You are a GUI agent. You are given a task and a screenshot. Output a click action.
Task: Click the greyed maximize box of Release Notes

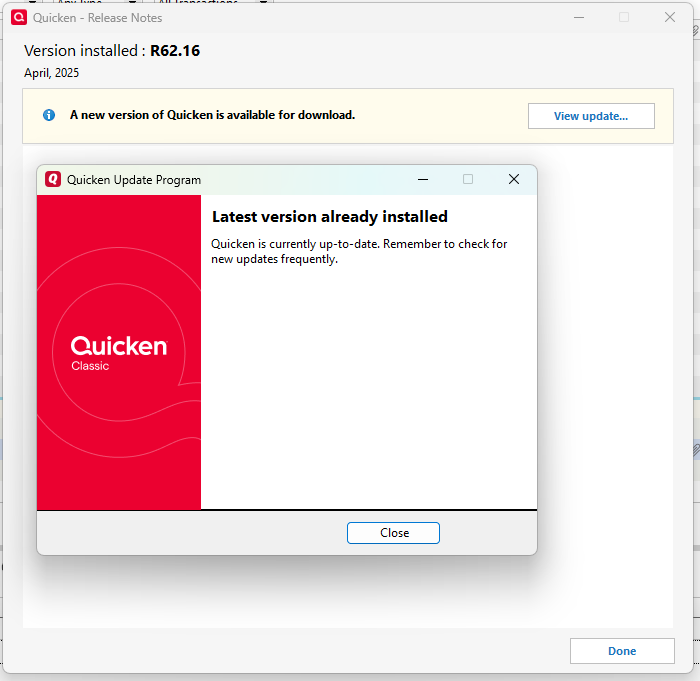(624, 17)
